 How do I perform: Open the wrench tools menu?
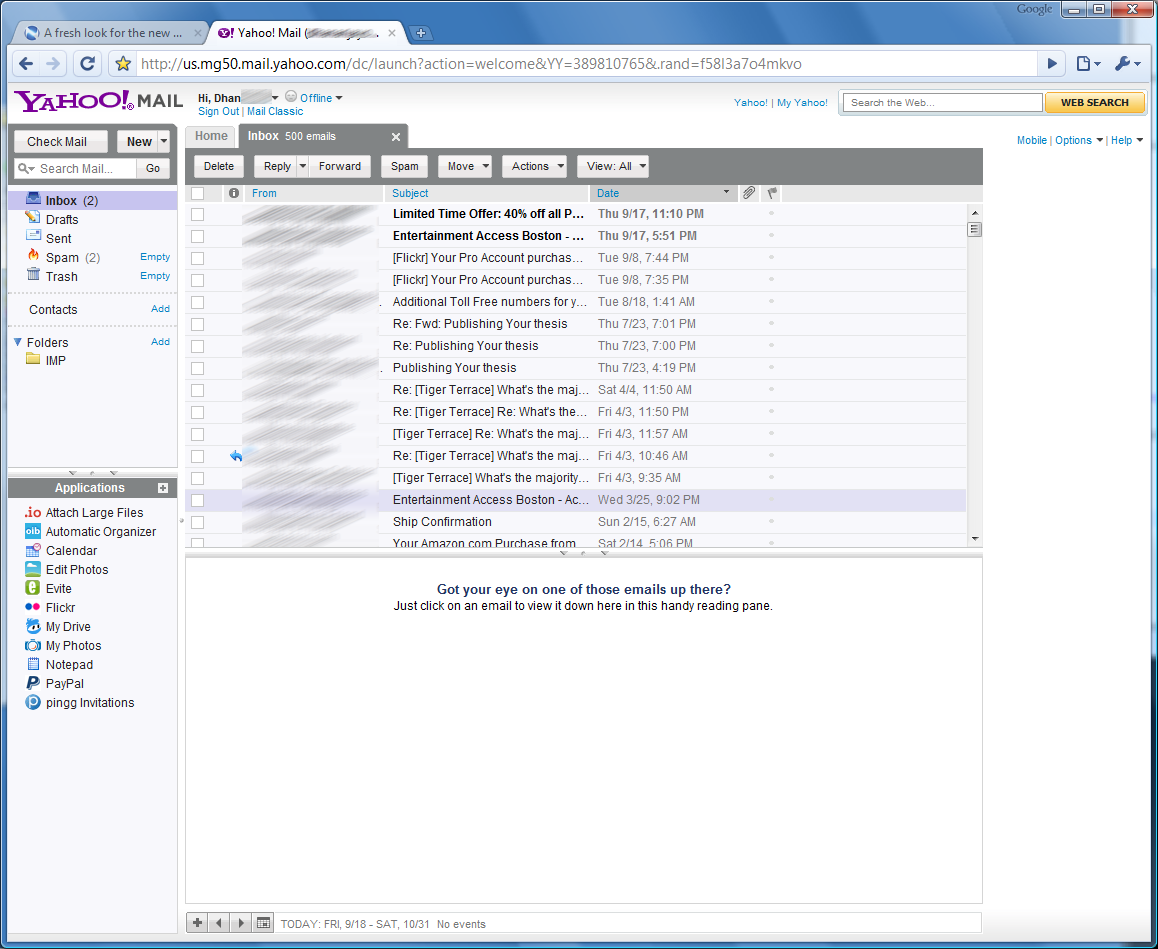[x=1127, y=64]
